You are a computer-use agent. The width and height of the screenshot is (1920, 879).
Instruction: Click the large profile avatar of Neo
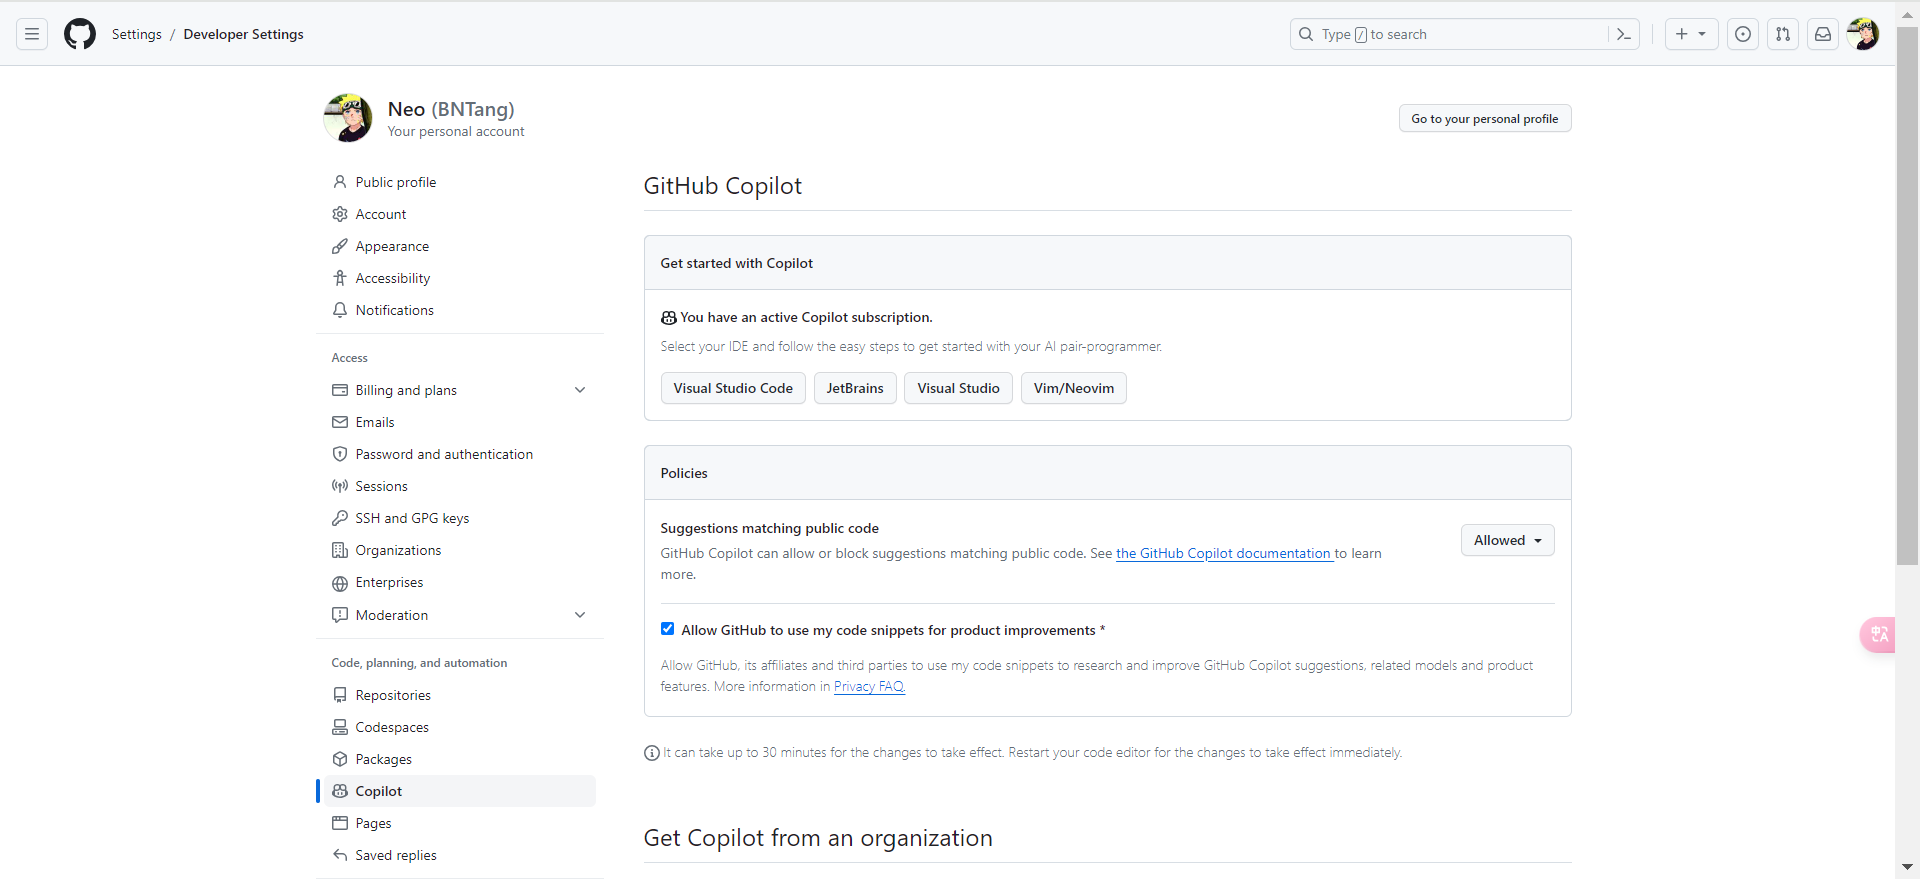click(348, 118)
